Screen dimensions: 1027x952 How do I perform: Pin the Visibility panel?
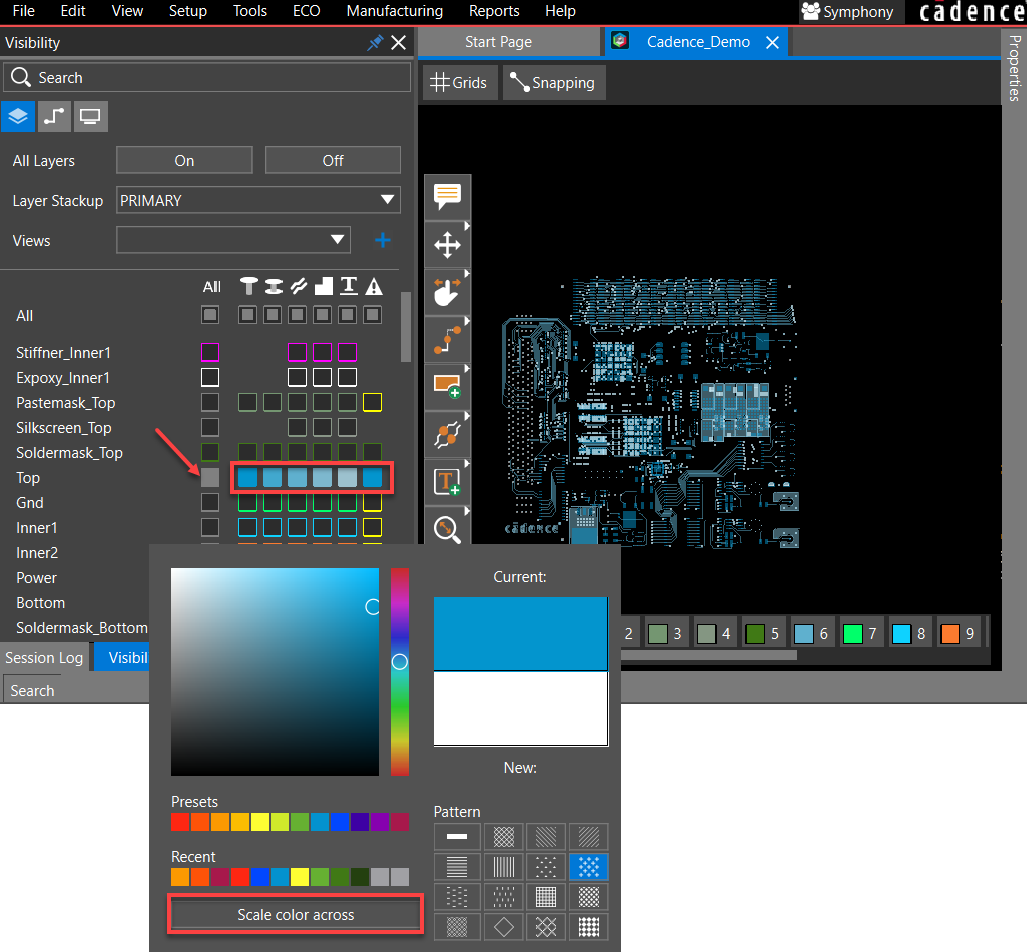pos(375,43)
